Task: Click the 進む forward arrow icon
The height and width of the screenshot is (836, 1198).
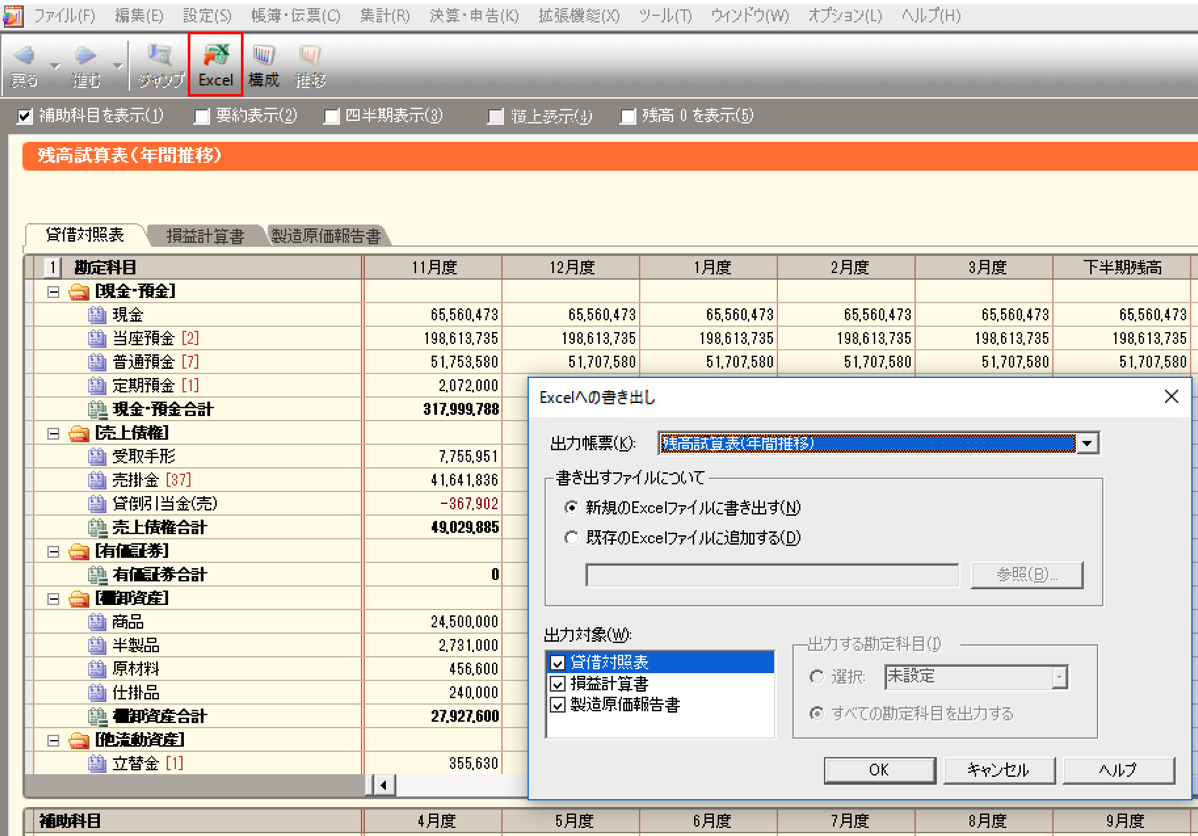Action: point(85,55)
